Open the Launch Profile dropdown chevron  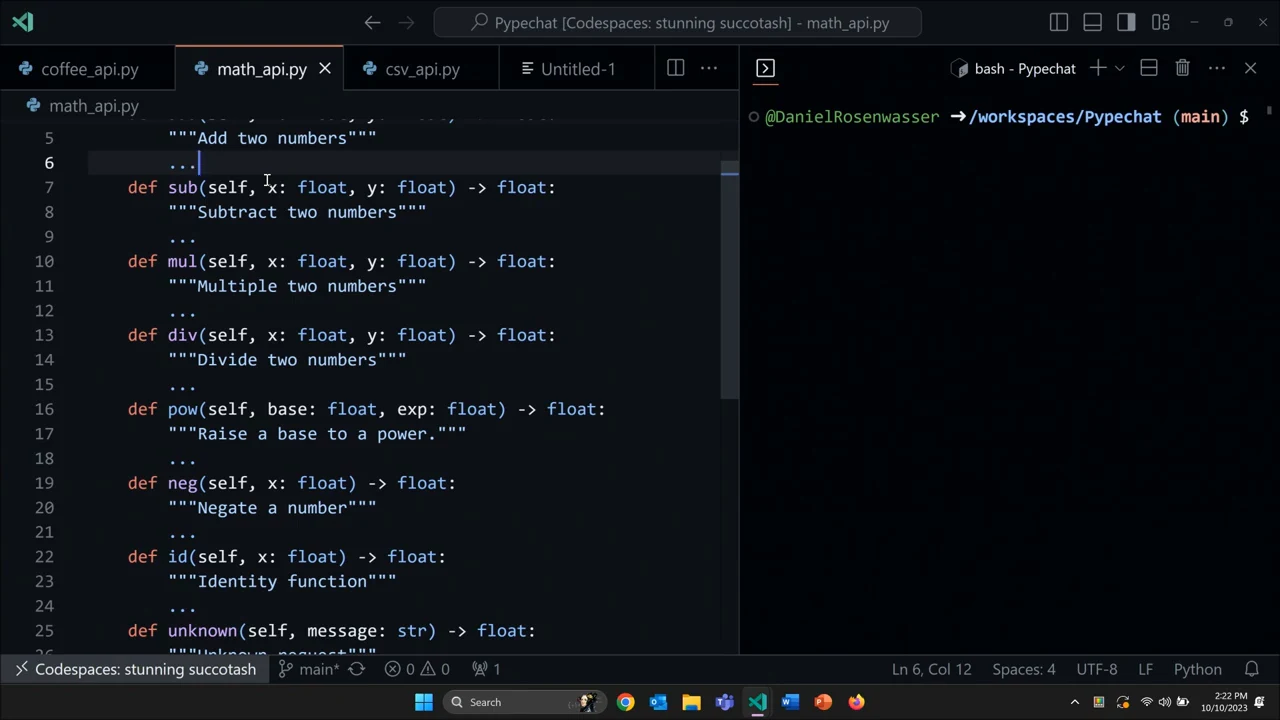tap(1119, 68)
